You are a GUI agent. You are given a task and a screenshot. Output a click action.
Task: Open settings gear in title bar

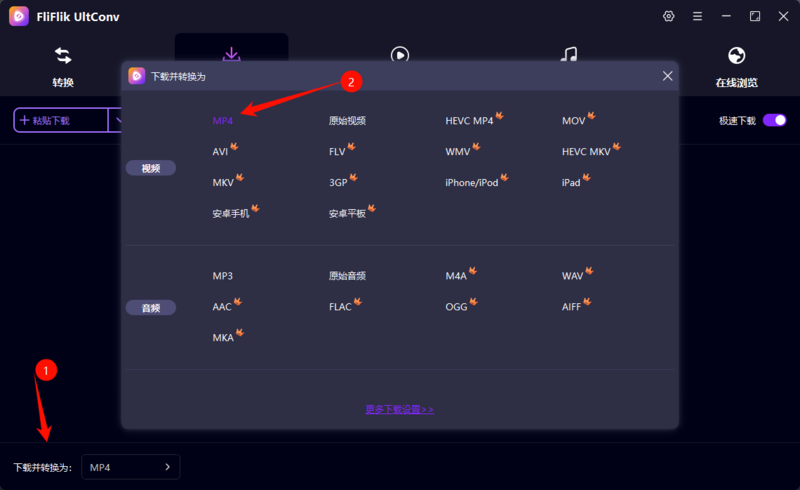pyautogui.click(x=669, y=17)
